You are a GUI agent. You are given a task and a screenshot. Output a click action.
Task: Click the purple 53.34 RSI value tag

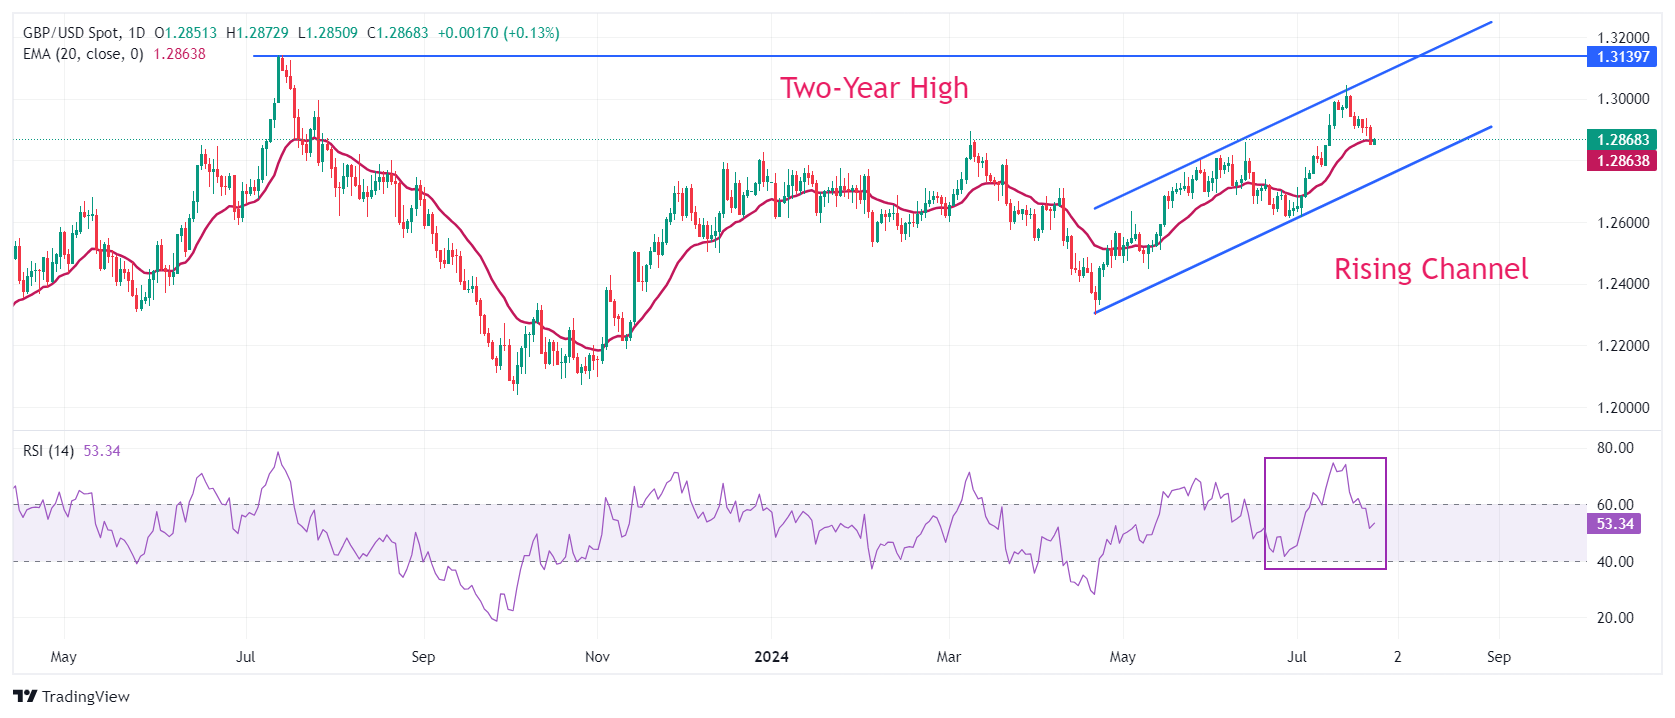pyautogui.click(x=1614, y=524)
